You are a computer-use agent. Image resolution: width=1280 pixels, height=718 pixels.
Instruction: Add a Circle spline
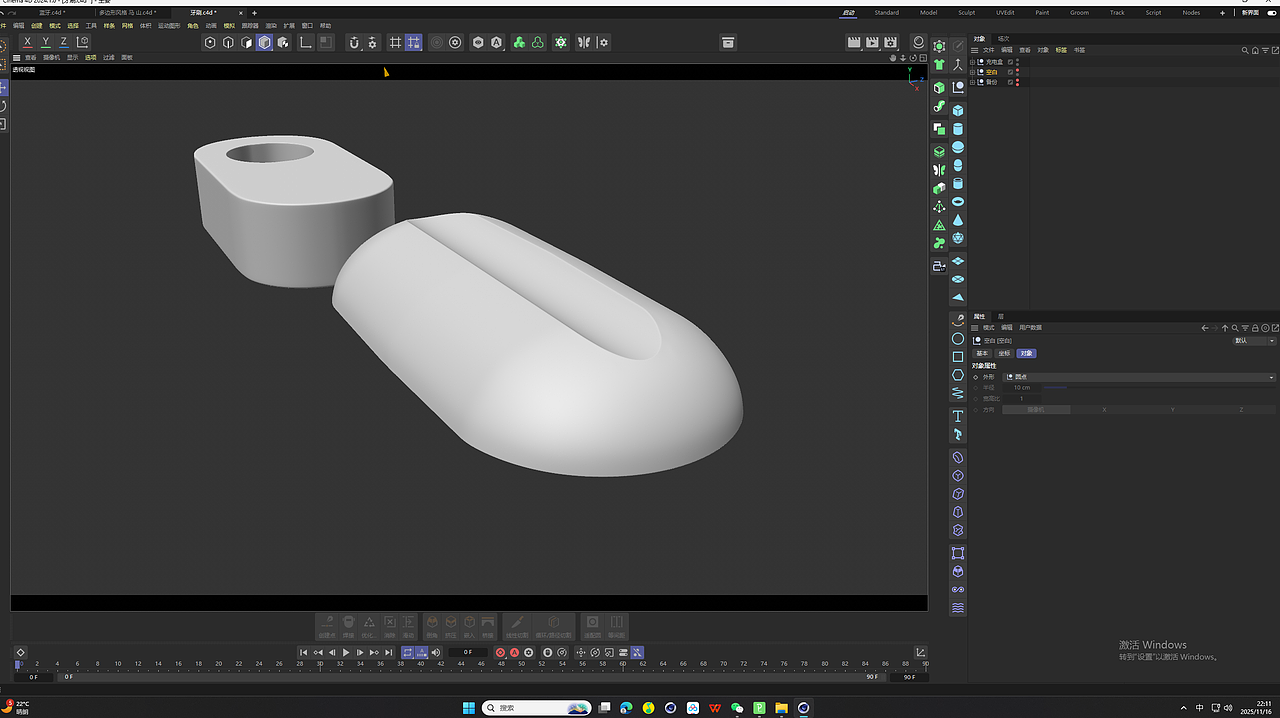pyautogui.click(x=958, y=339)
